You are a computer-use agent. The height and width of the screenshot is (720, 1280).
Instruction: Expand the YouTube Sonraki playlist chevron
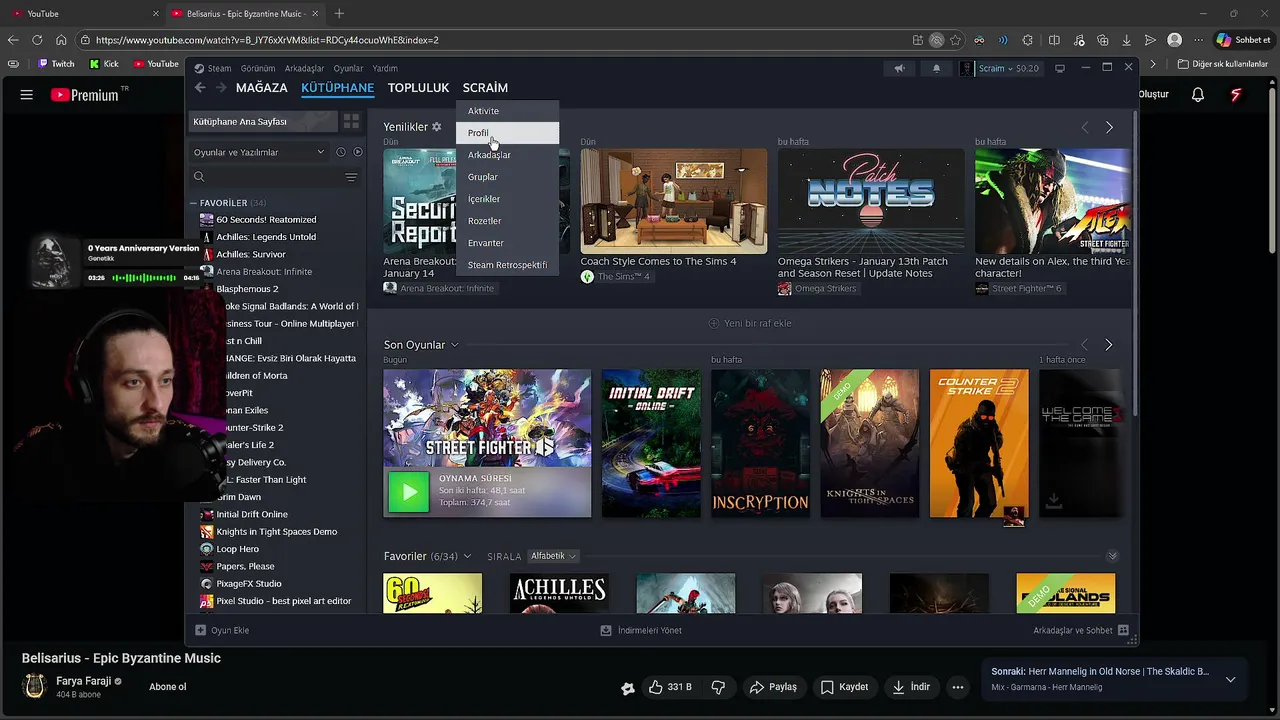pyautogui.click(x=1230, y=679)
